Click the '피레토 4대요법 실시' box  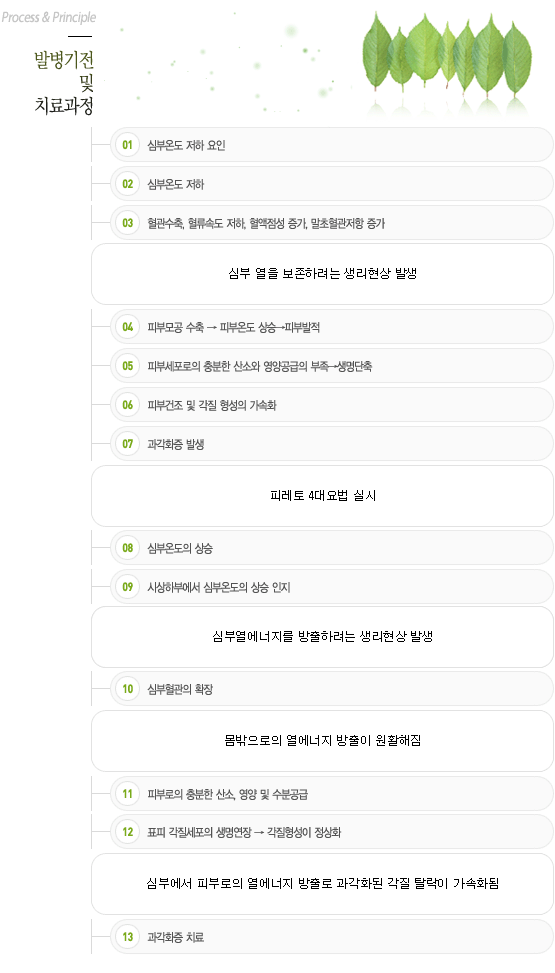(322, 496)
